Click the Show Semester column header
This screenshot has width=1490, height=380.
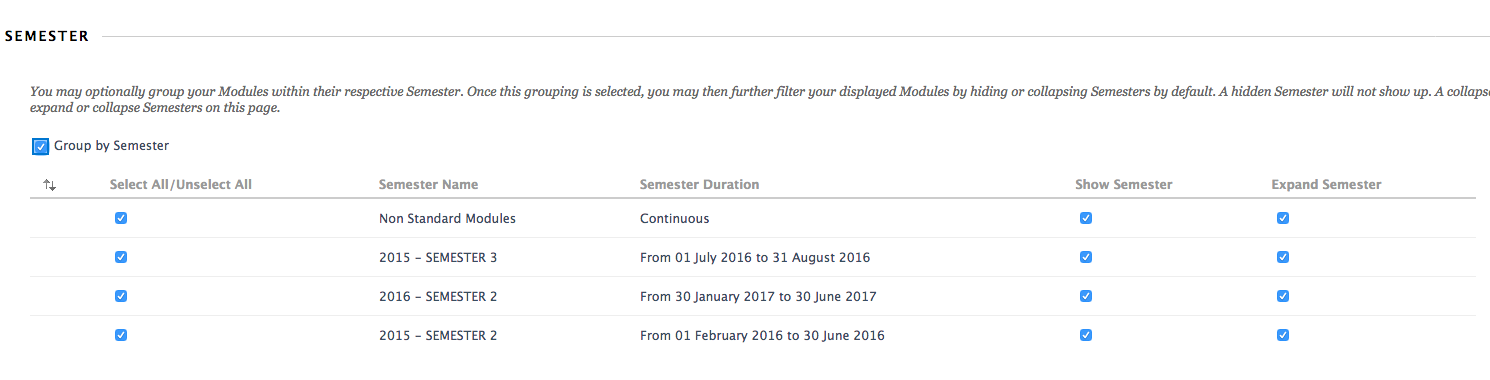(x=1124, y=185)
